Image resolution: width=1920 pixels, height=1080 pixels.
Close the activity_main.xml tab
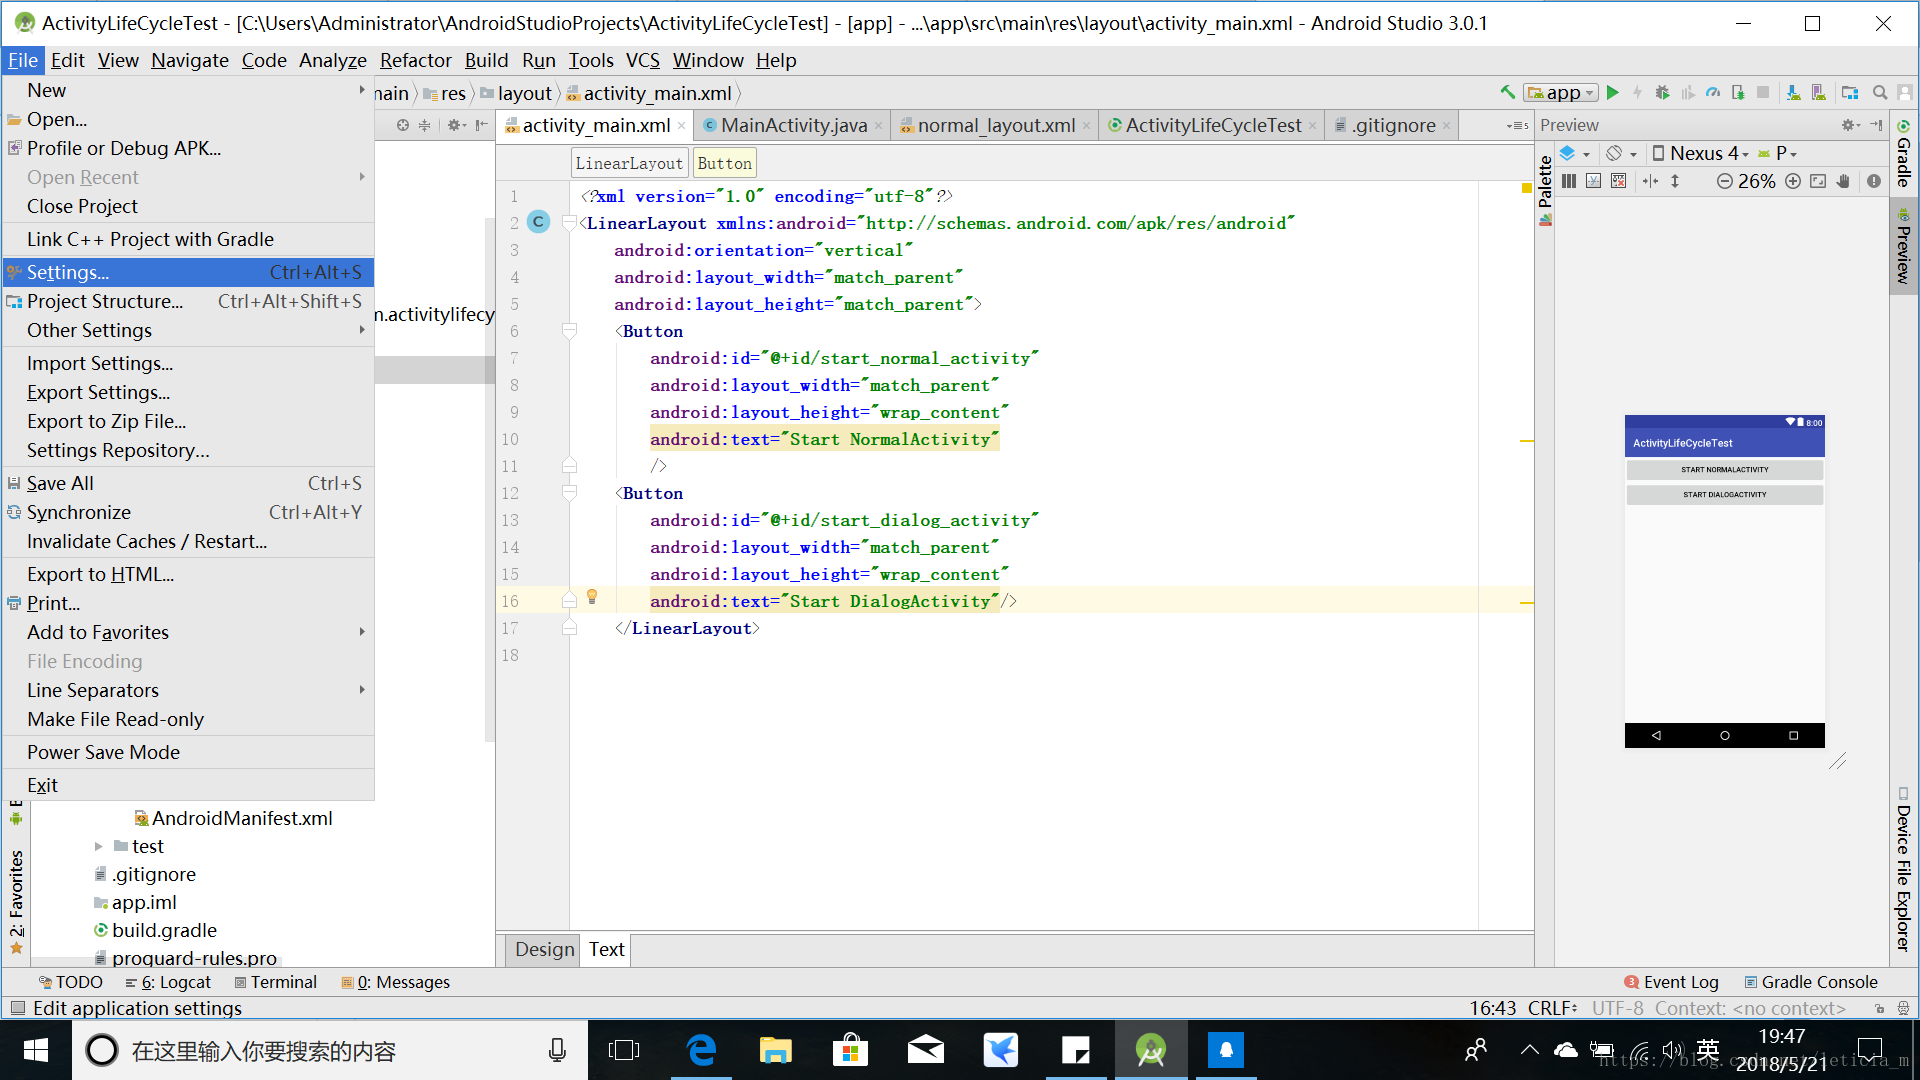pos(682,126)
